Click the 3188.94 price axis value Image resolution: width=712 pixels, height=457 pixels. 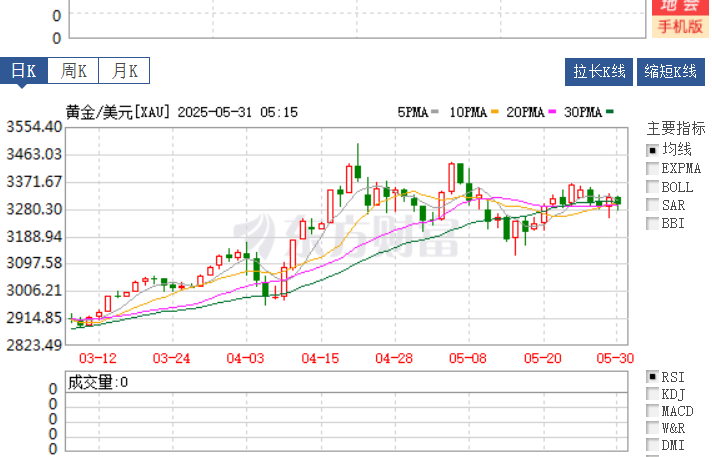(x=34, y=237)
